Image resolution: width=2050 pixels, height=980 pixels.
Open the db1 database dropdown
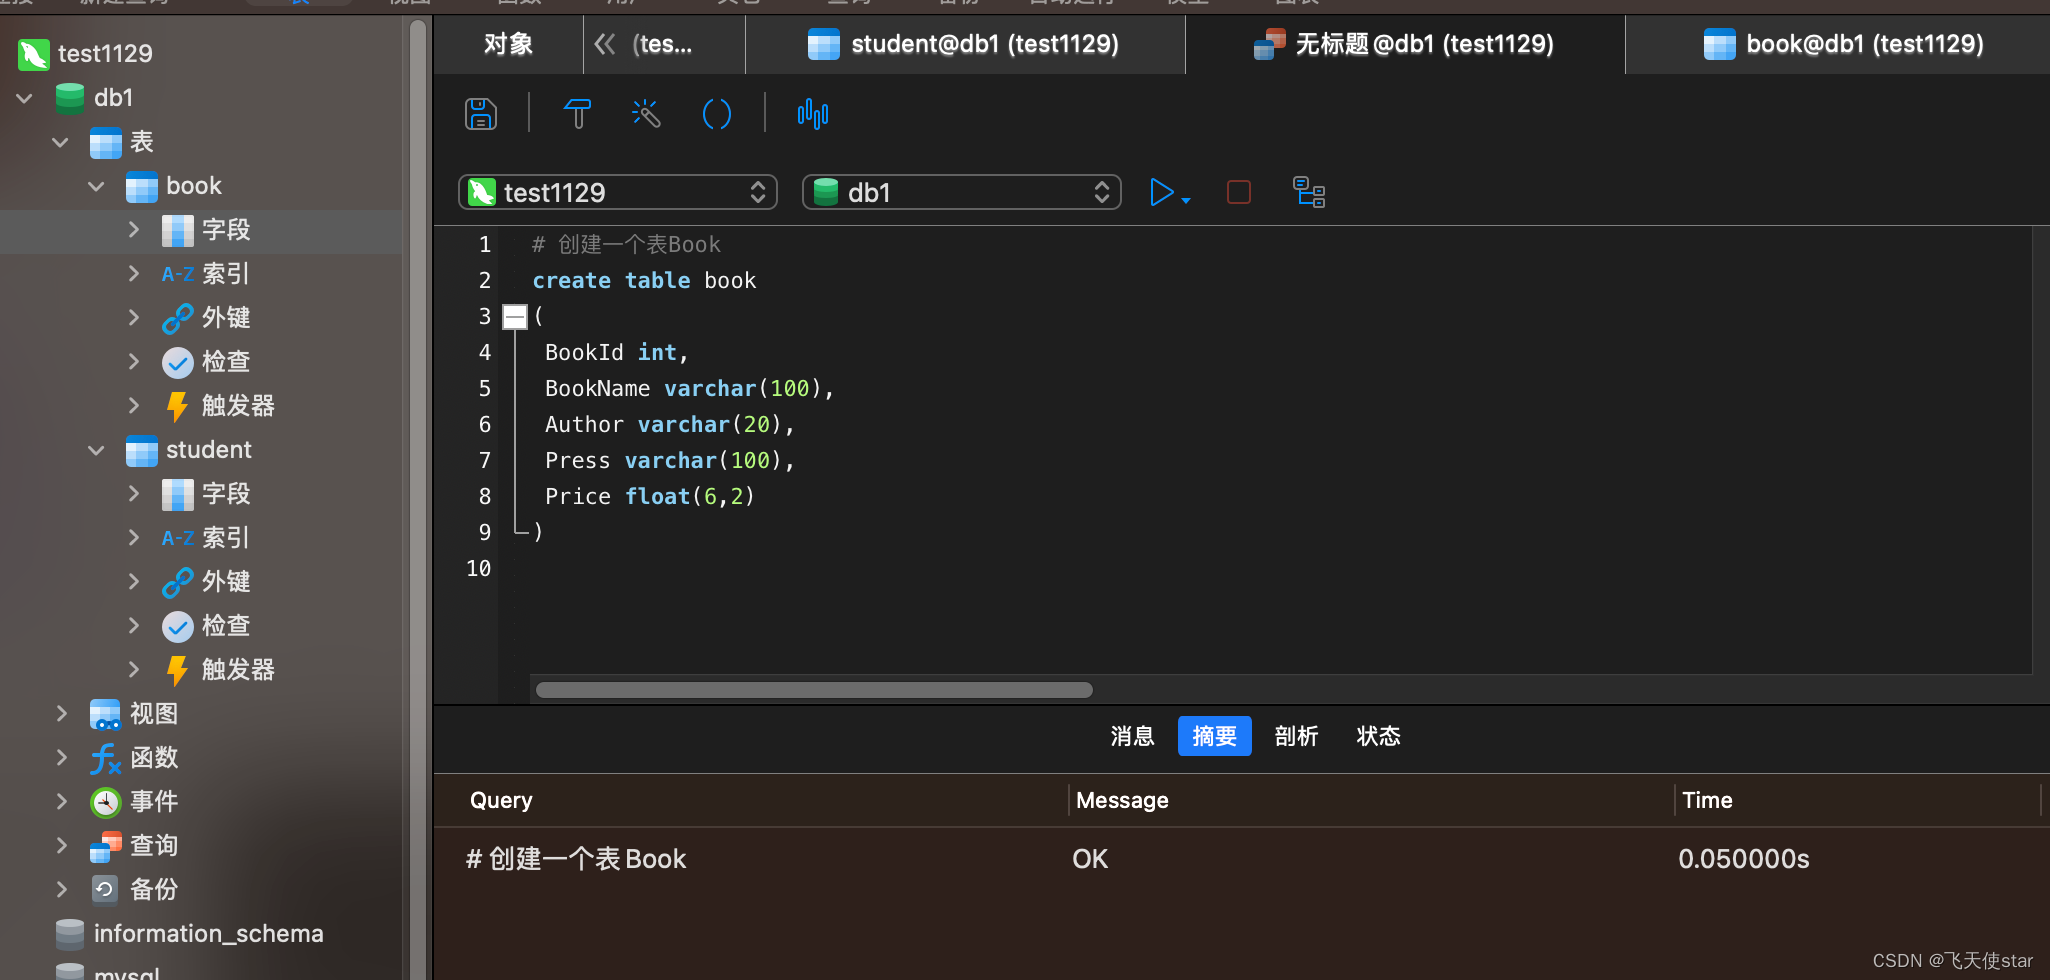962,192
